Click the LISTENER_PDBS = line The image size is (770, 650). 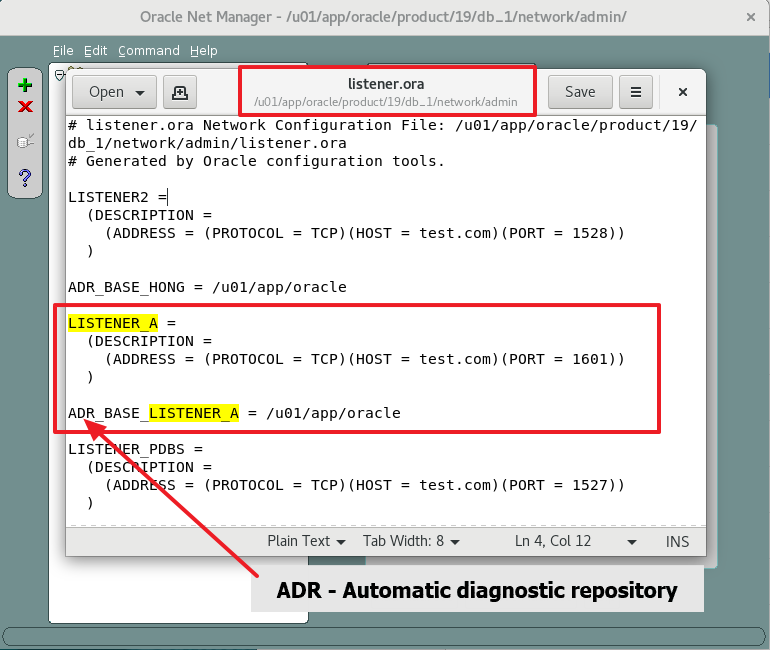coord(136,449)
